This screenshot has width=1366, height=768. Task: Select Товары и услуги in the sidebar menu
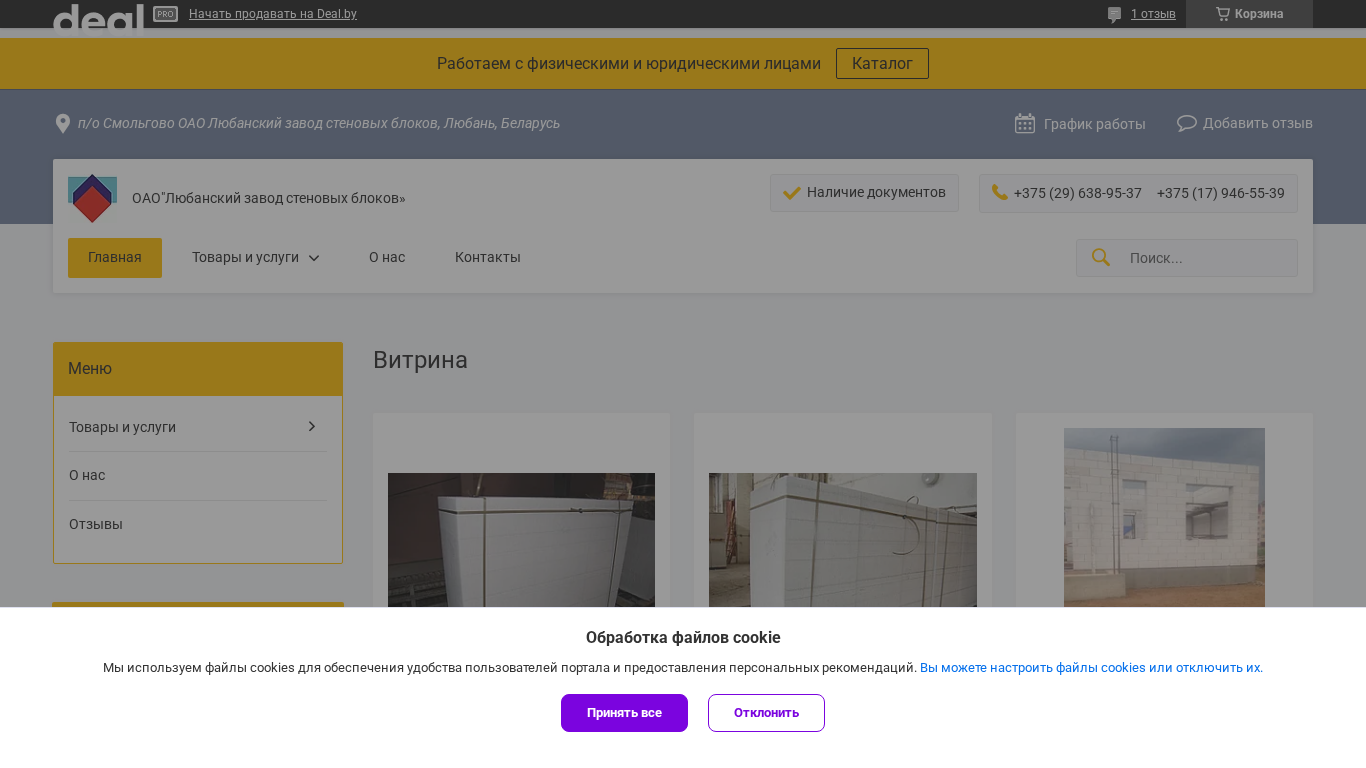[x=198, y=427]
